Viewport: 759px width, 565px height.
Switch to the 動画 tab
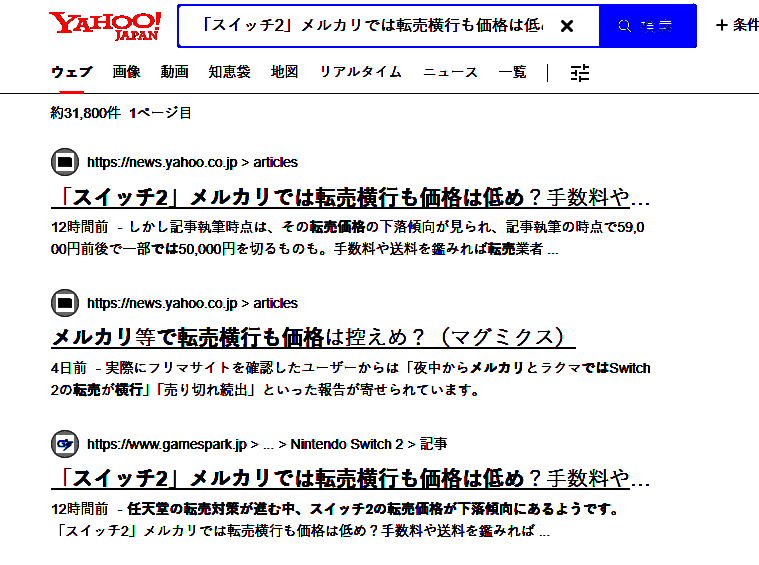tap(174, 72)
